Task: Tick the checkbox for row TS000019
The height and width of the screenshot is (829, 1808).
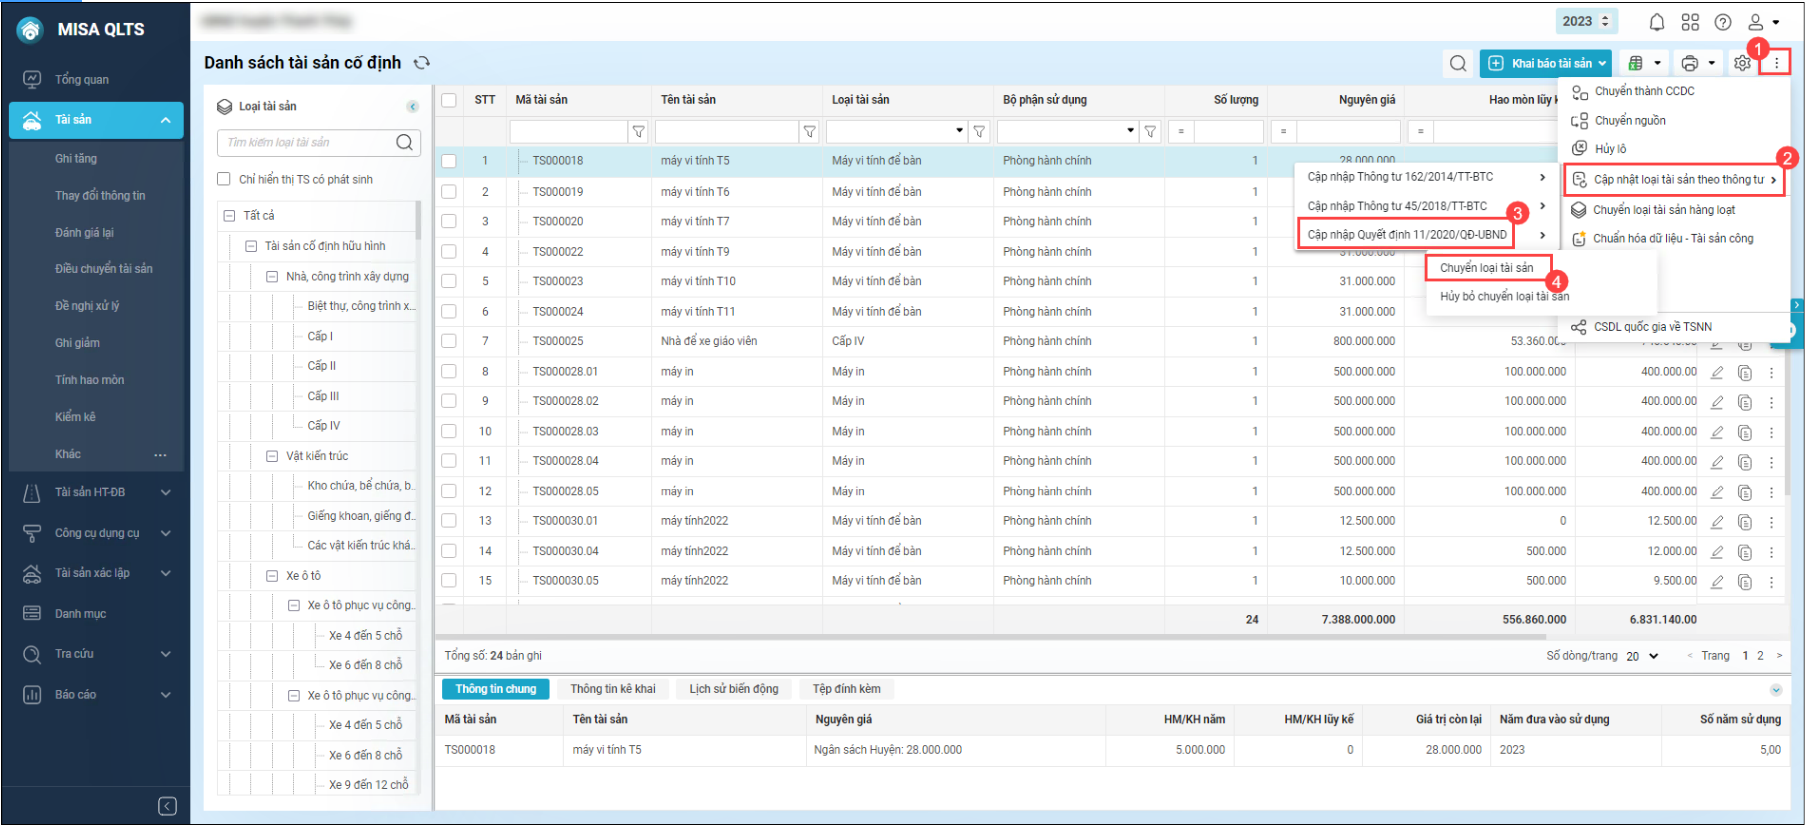Action: tap(449, 192)
